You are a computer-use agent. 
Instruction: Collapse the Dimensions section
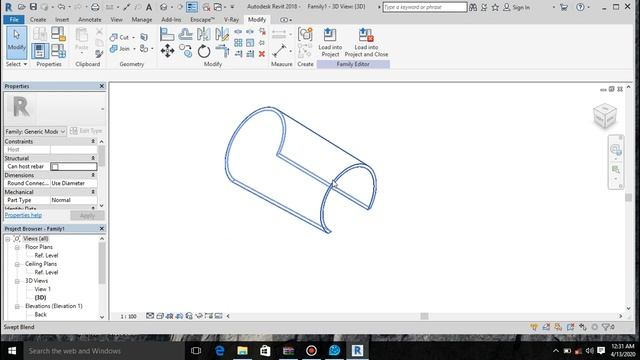pos(93,175)
